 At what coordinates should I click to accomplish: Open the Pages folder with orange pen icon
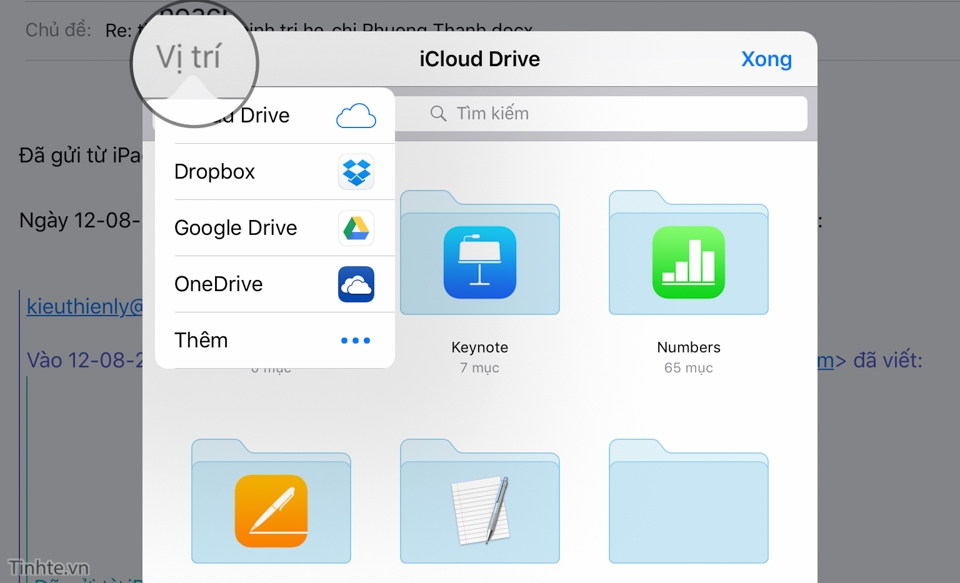tap(271, 501)
